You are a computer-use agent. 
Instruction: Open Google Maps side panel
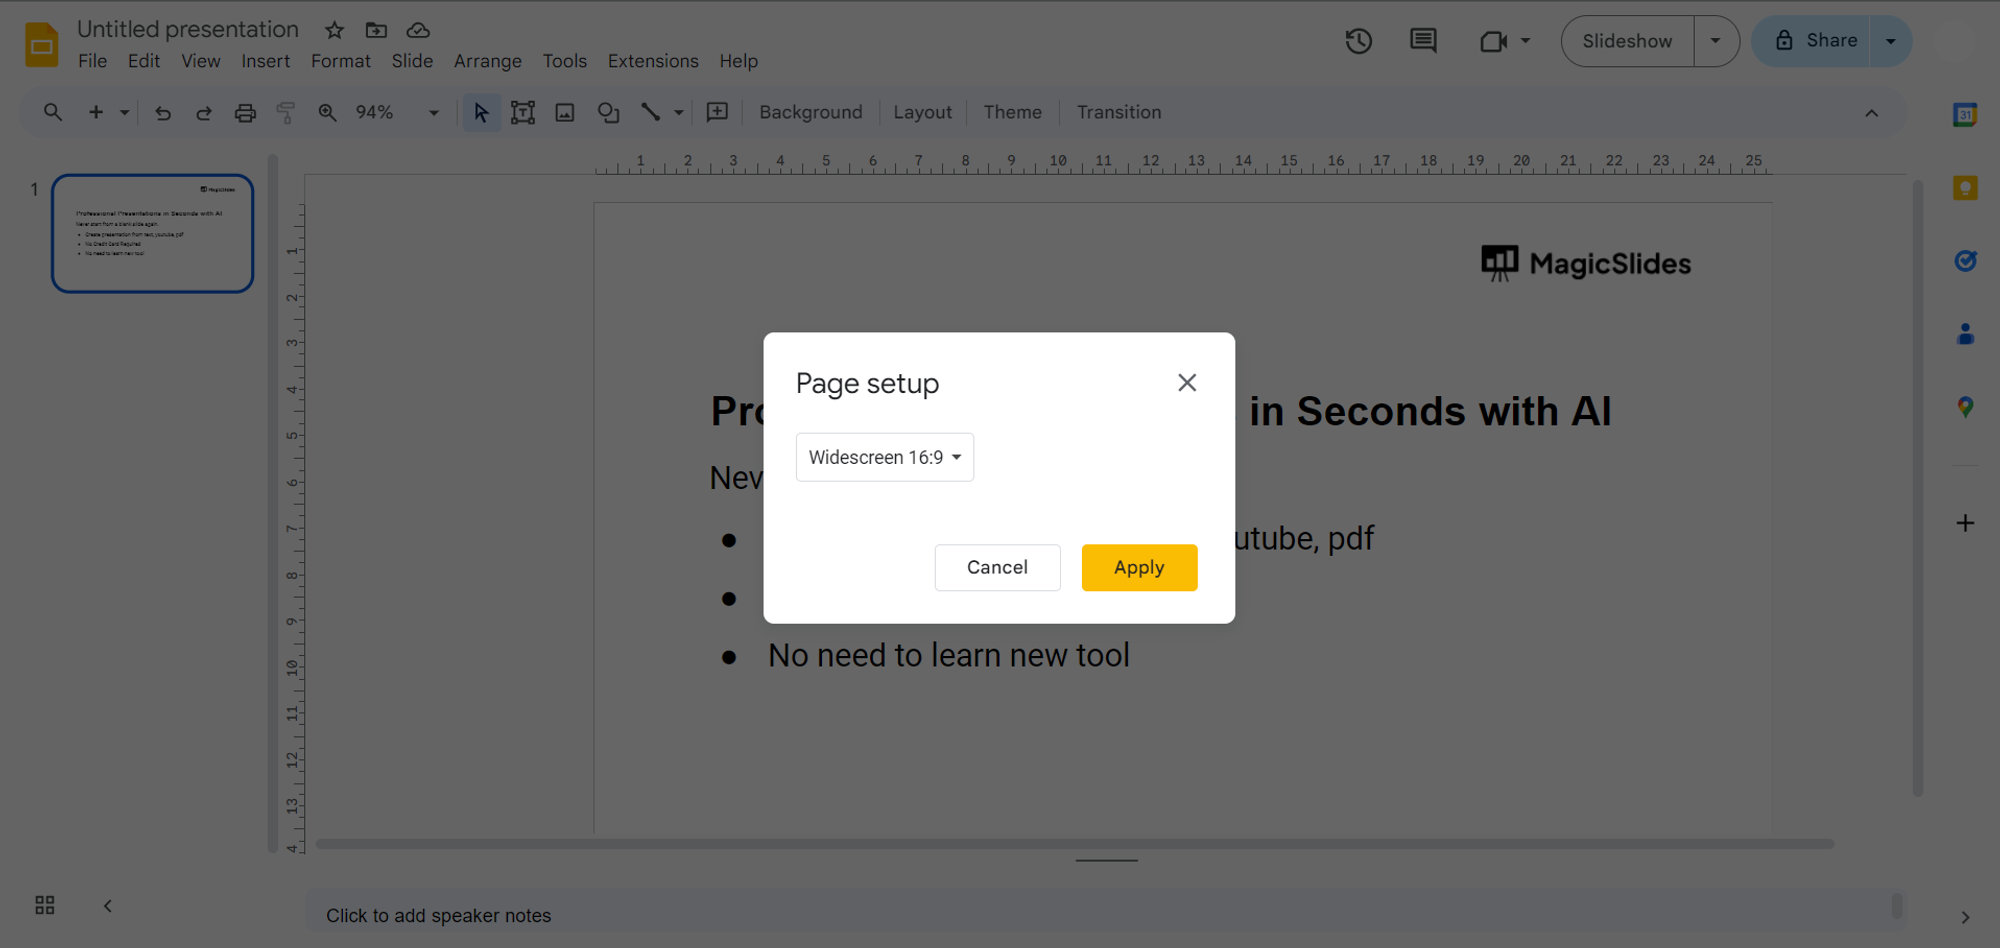pyautogui.click(x=1965, y=407)
